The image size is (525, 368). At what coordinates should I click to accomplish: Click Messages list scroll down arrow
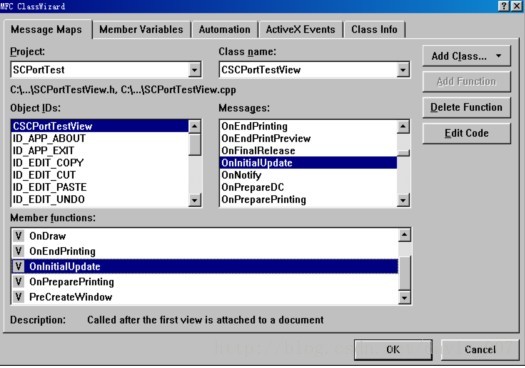tap(403, 200)
